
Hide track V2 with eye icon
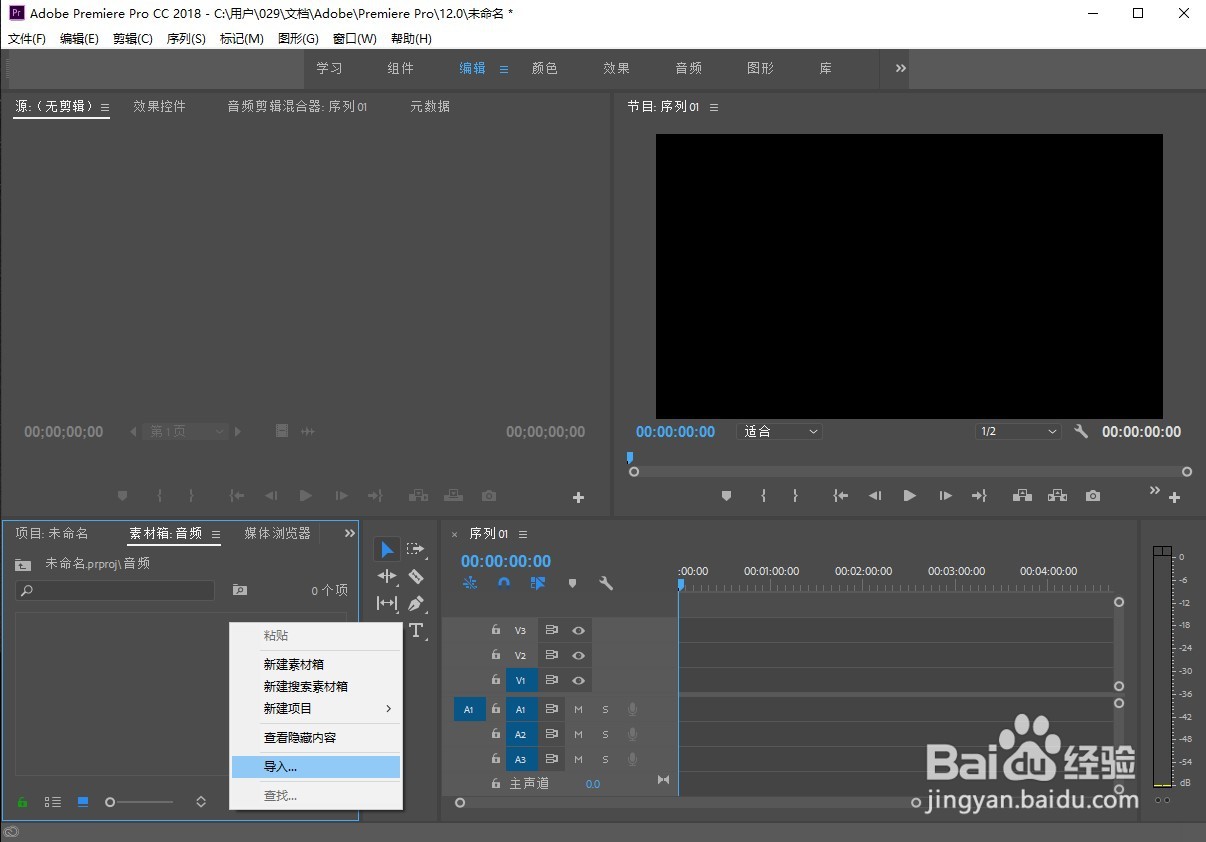pos(578,655)
